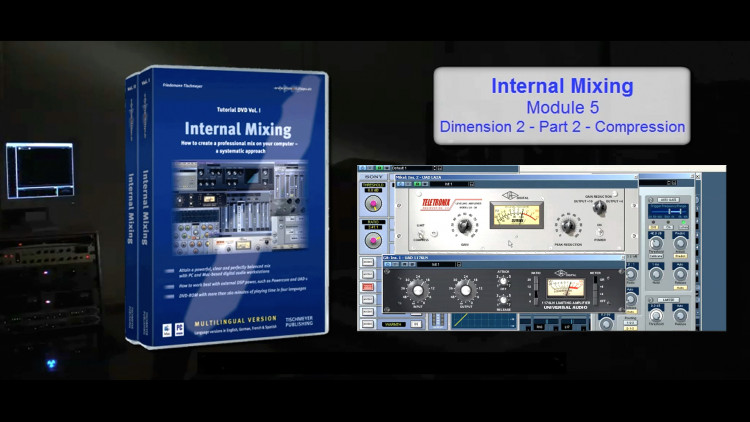Click the compression curve graph
Viewport: 750px width, 422px height.
click(x=484, y=321)
